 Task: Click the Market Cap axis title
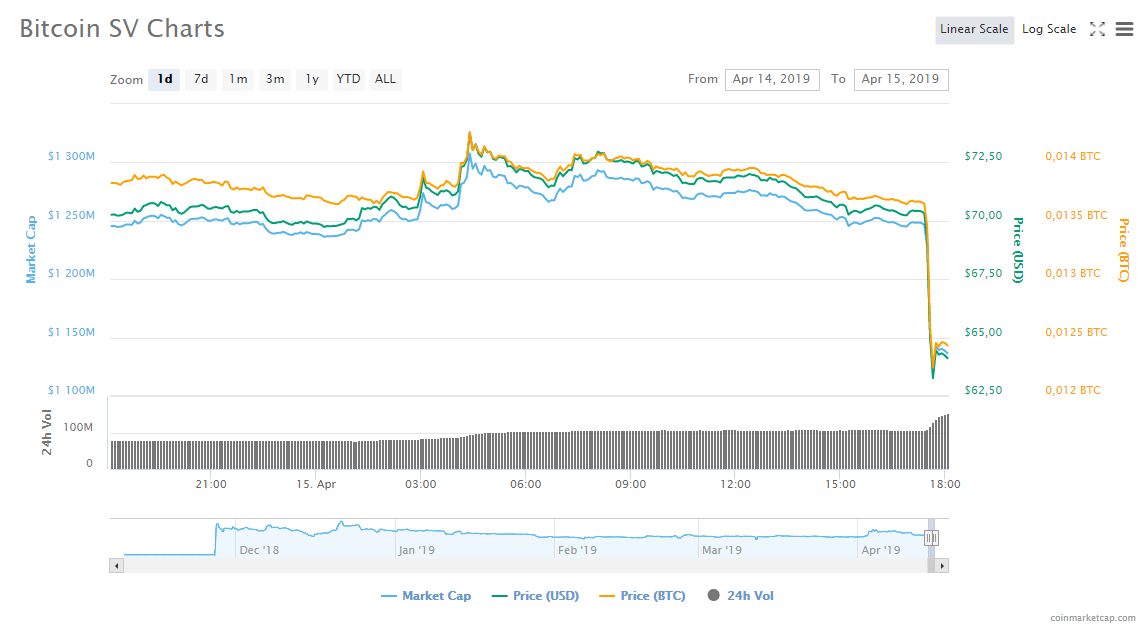pyautogui.click(x=31, y=250)
